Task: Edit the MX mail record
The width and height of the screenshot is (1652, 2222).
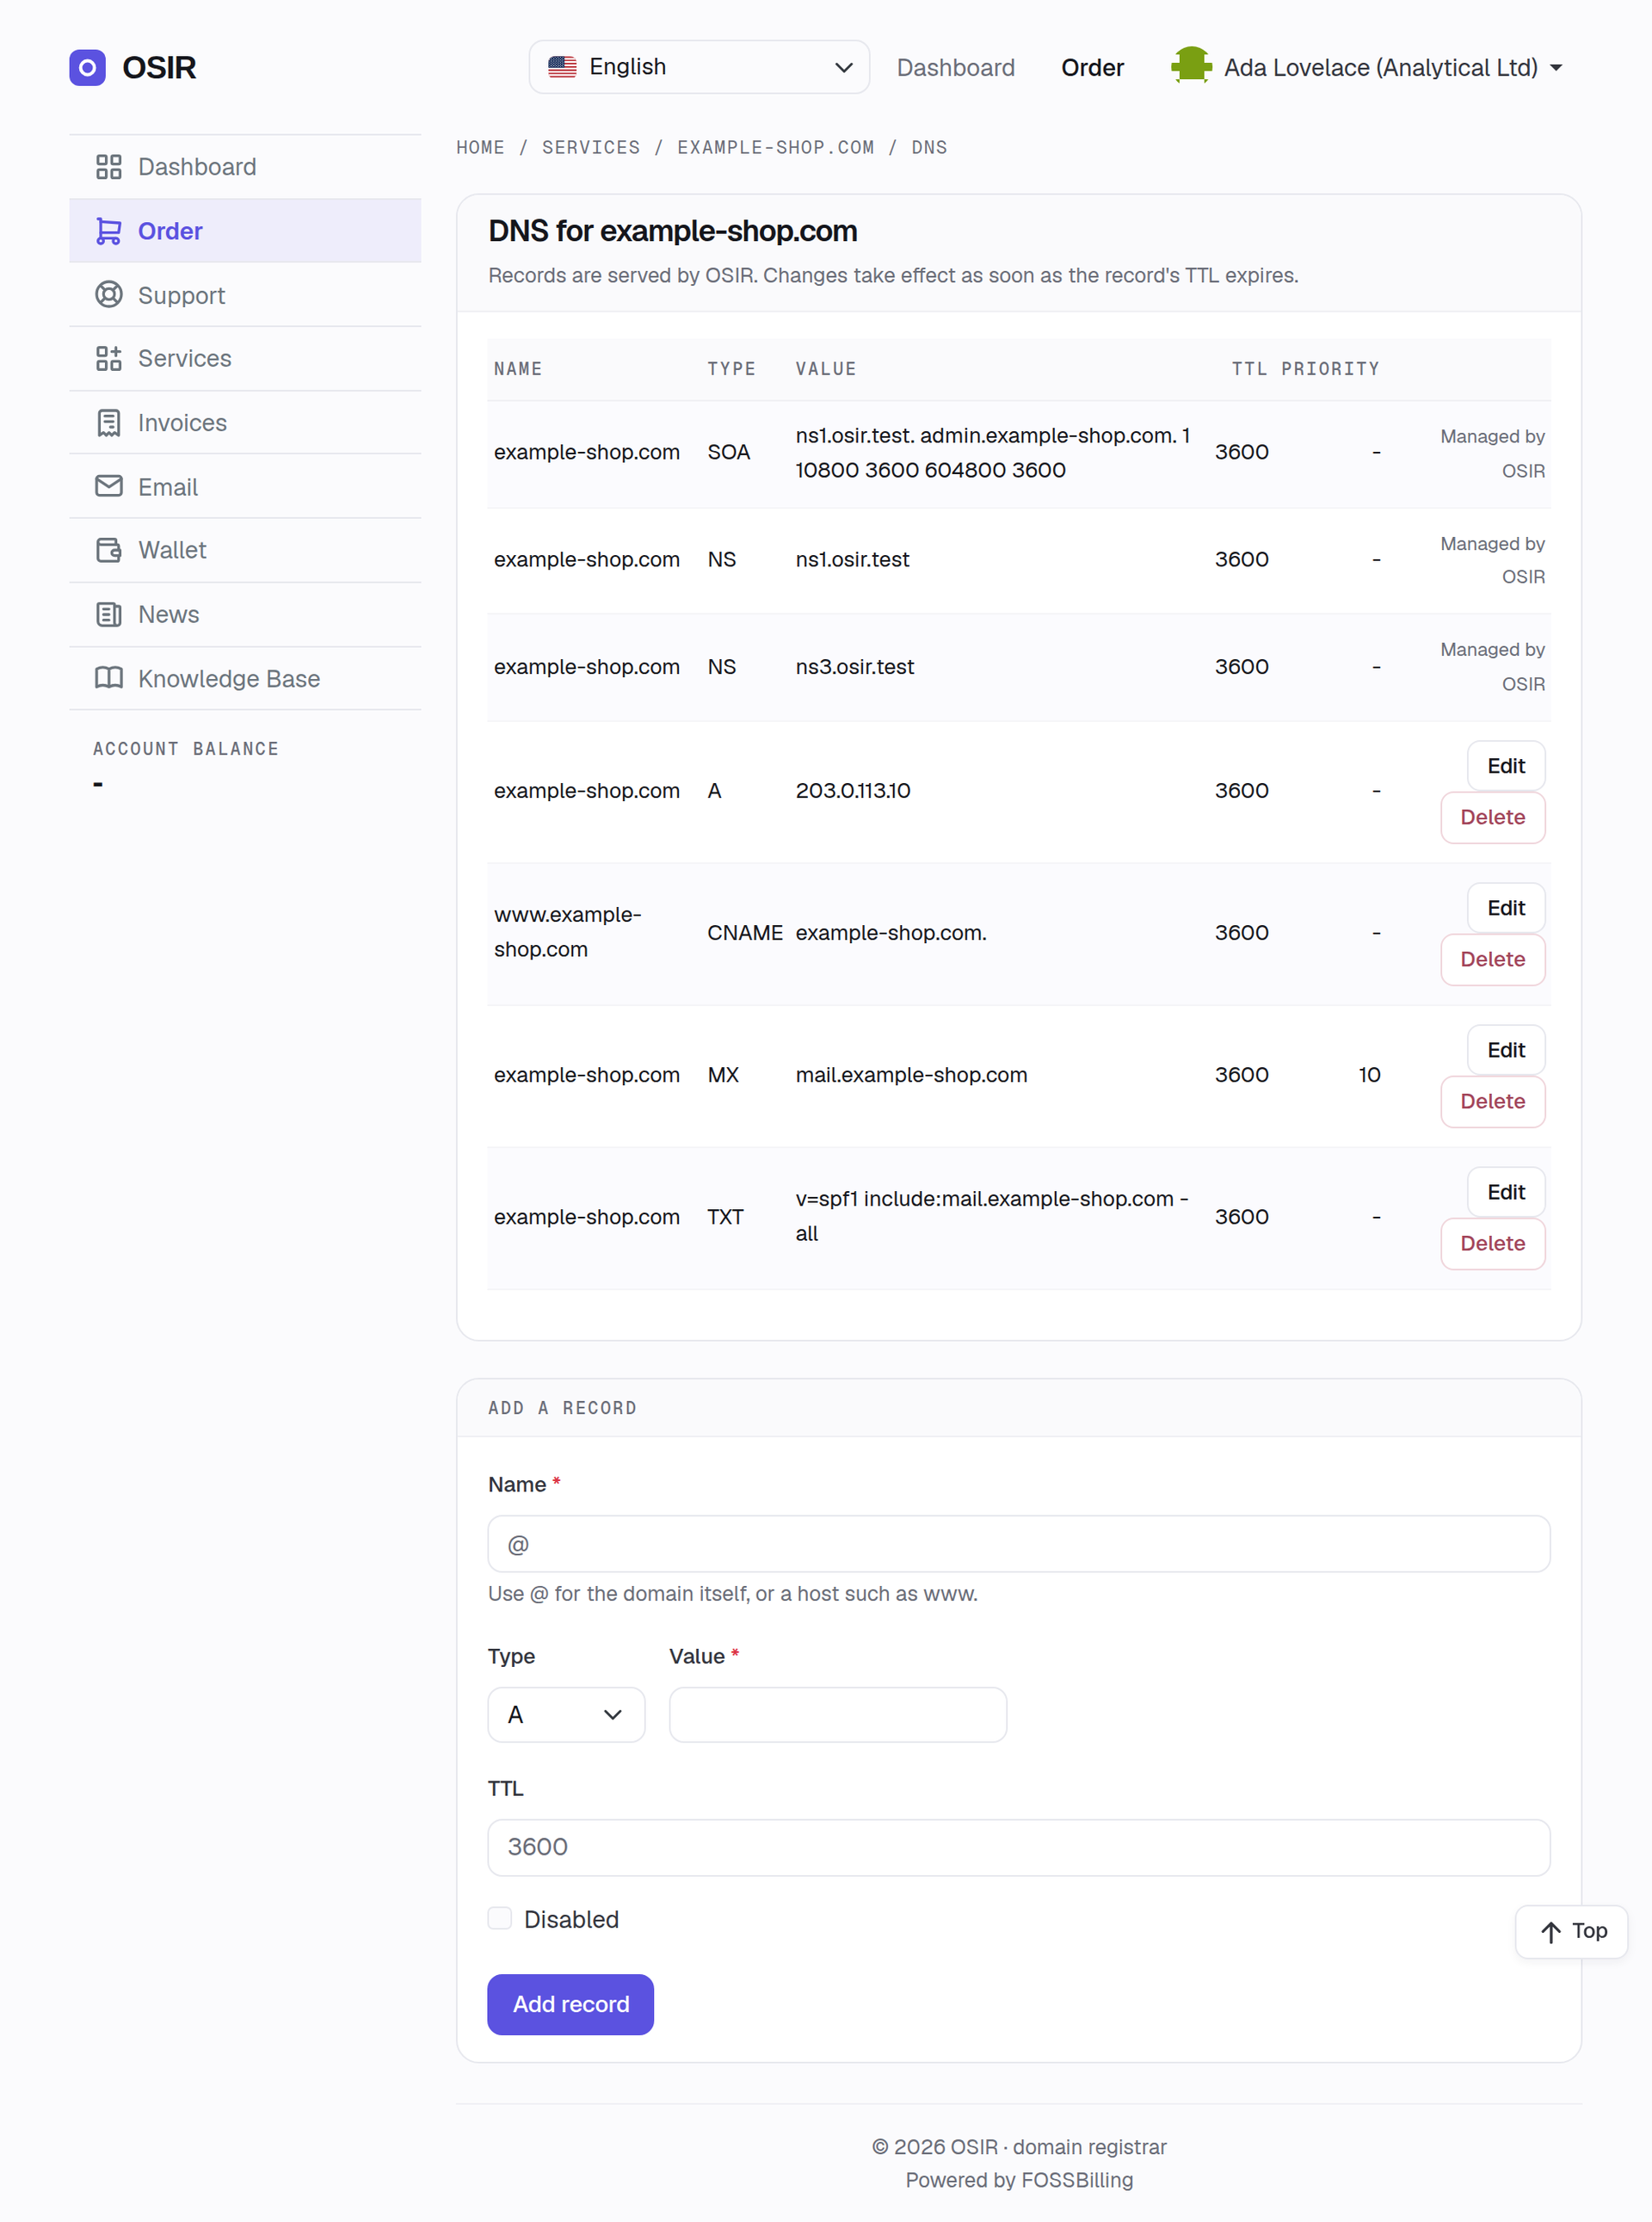Action: [1506, 1050]
